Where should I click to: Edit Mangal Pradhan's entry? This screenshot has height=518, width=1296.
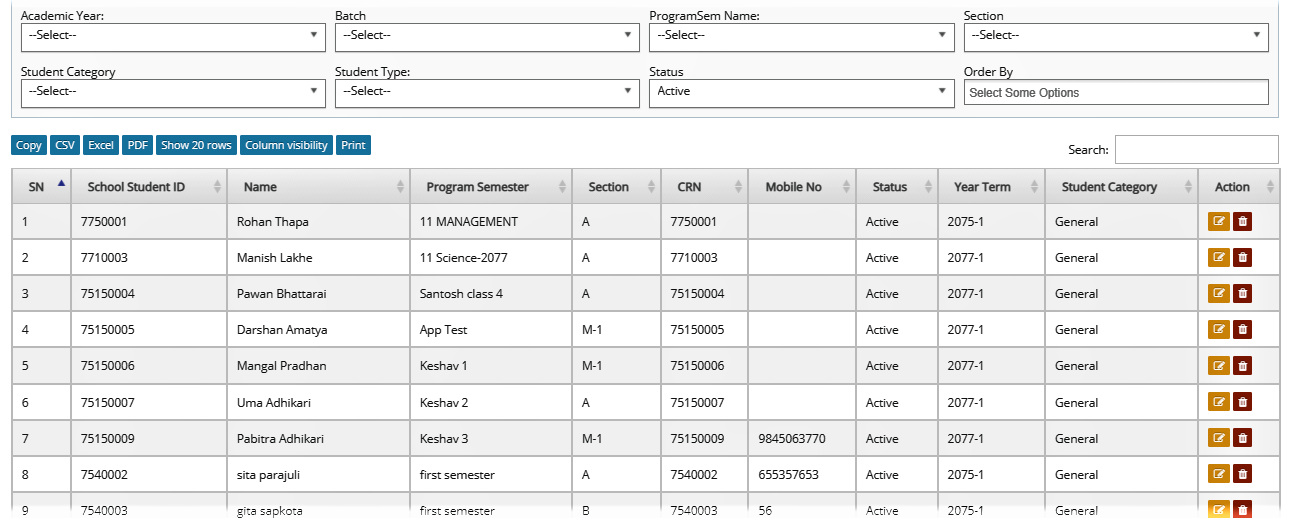click(x=1219, y=366)
